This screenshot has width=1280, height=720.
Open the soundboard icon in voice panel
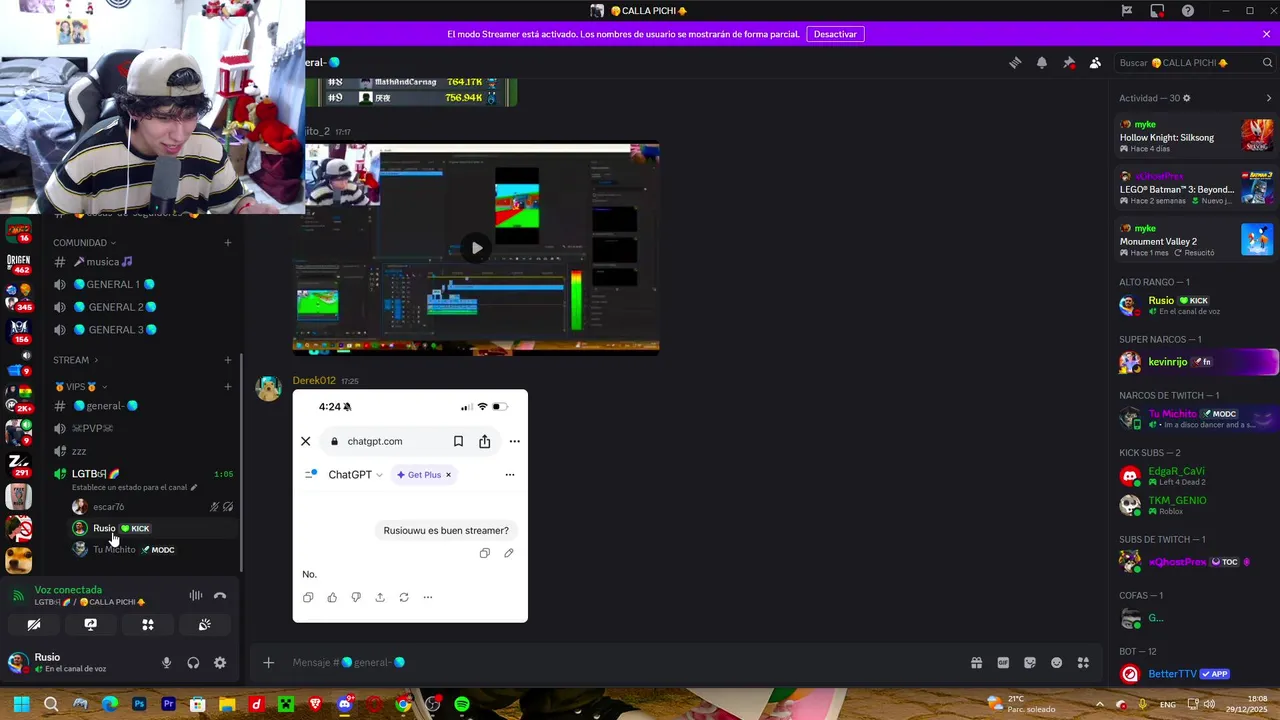(205, 625)
